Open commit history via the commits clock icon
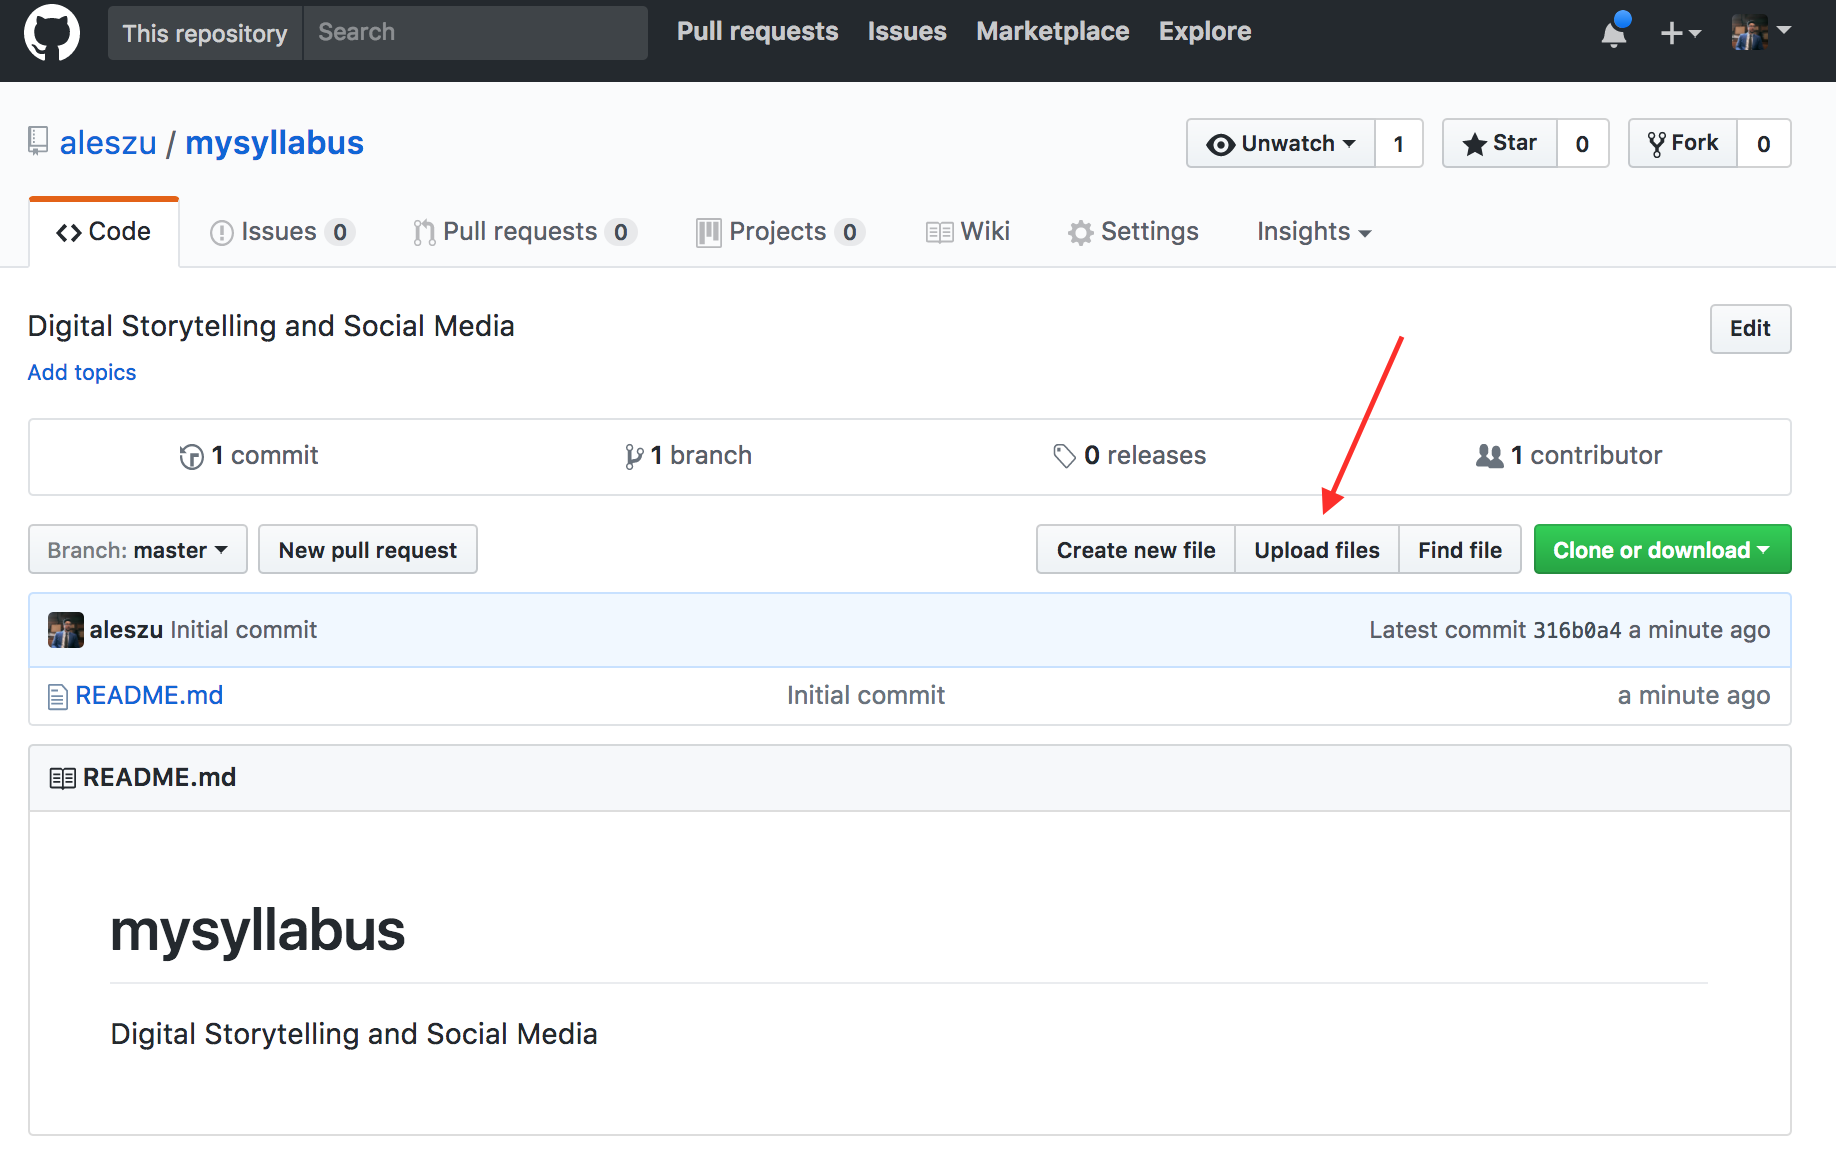This screenshot has width=1836, height=1172. pos(191,455)
